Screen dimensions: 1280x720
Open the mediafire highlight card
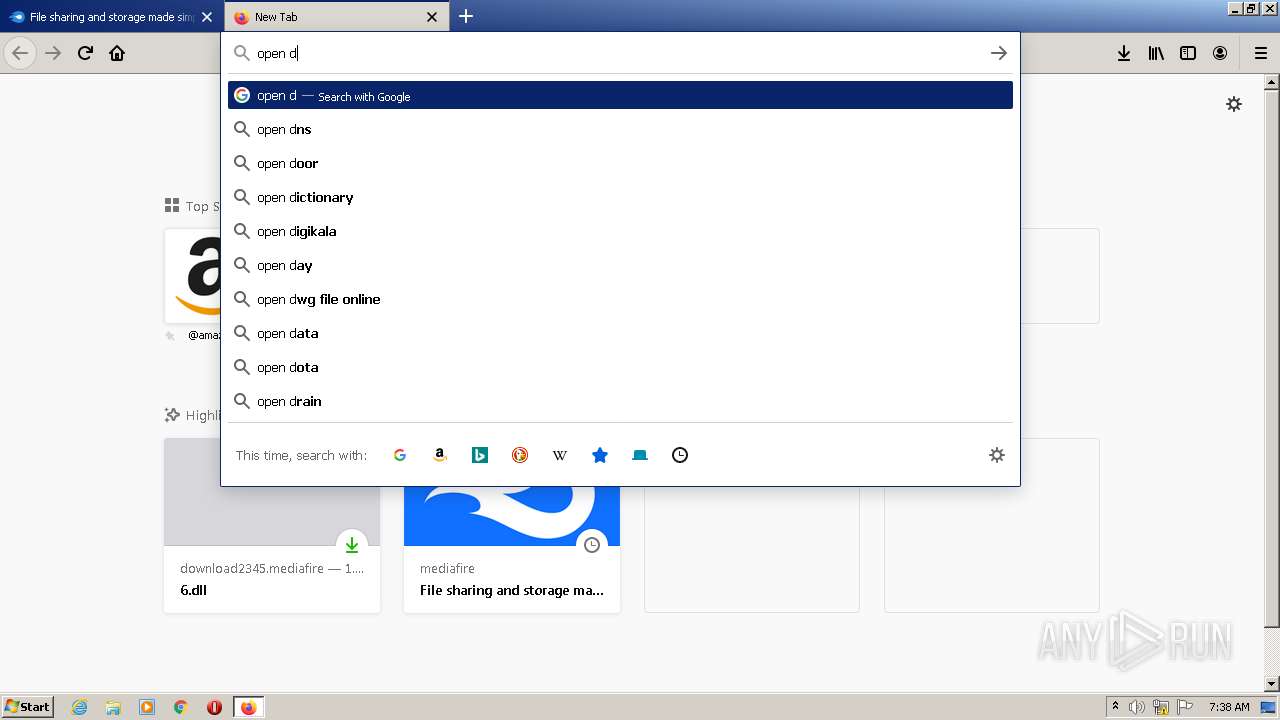click(512, 548)
